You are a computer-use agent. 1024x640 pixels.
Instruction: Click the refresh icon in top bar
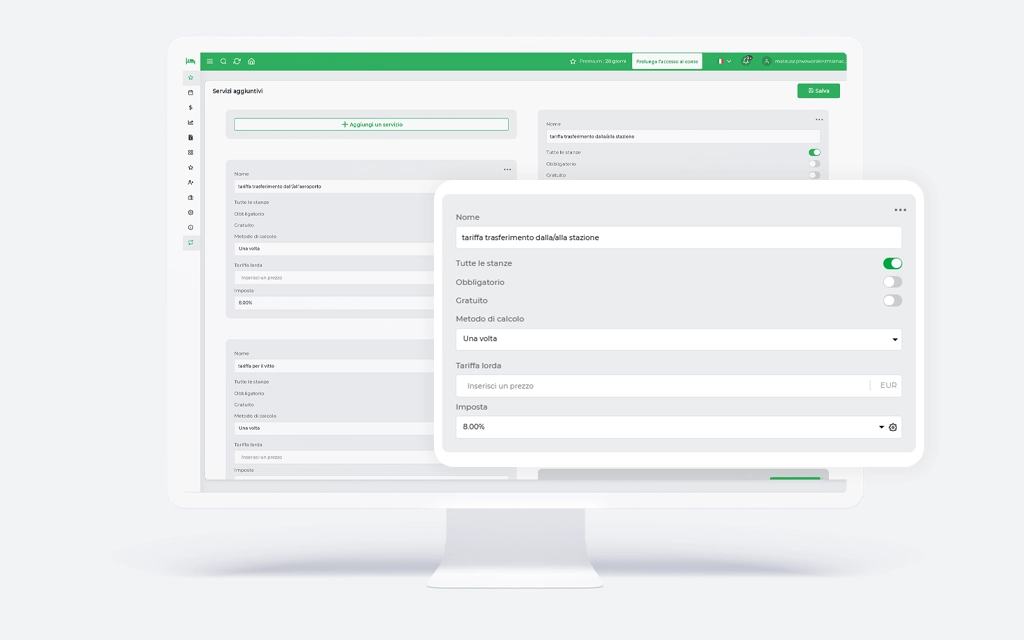pyautogui.click(x=237, y=61)
